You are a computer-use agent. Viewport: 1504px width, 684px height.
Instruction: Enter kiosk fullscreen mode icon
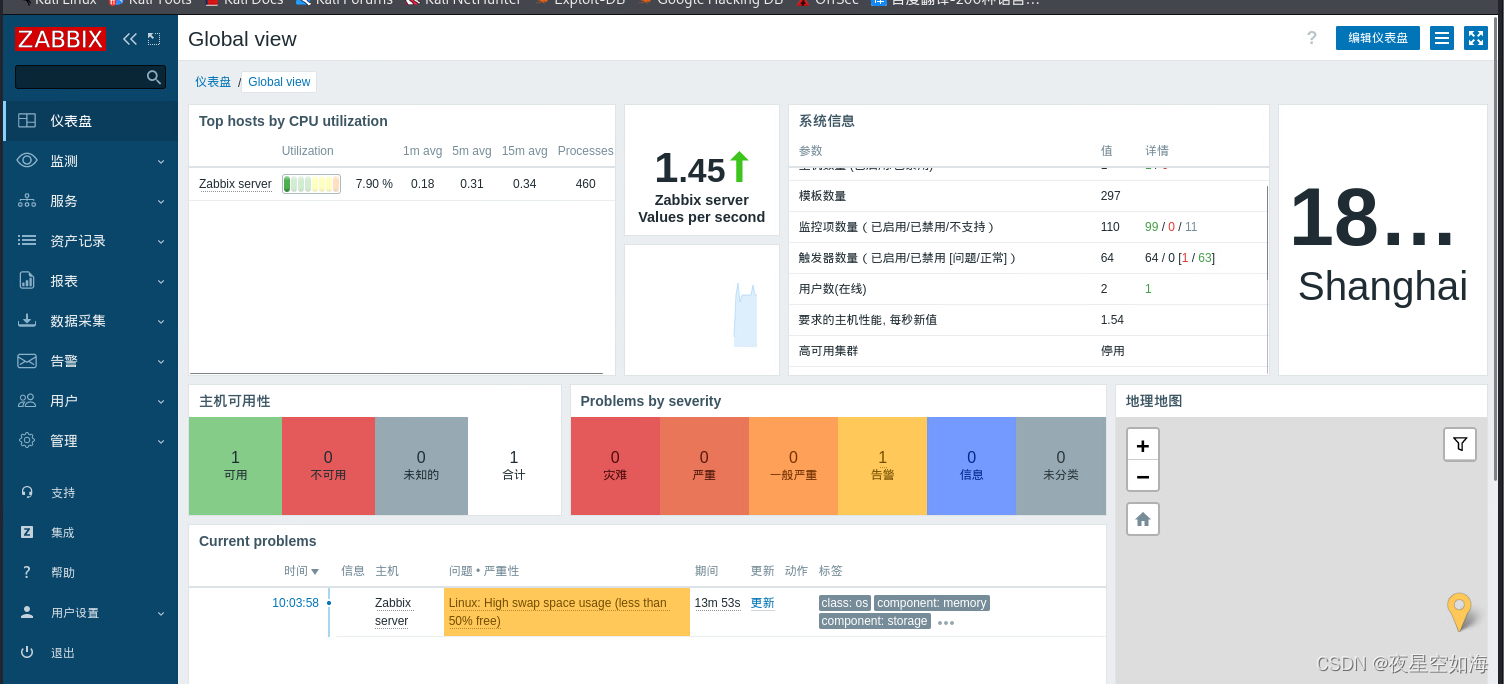pos(1476,38)
